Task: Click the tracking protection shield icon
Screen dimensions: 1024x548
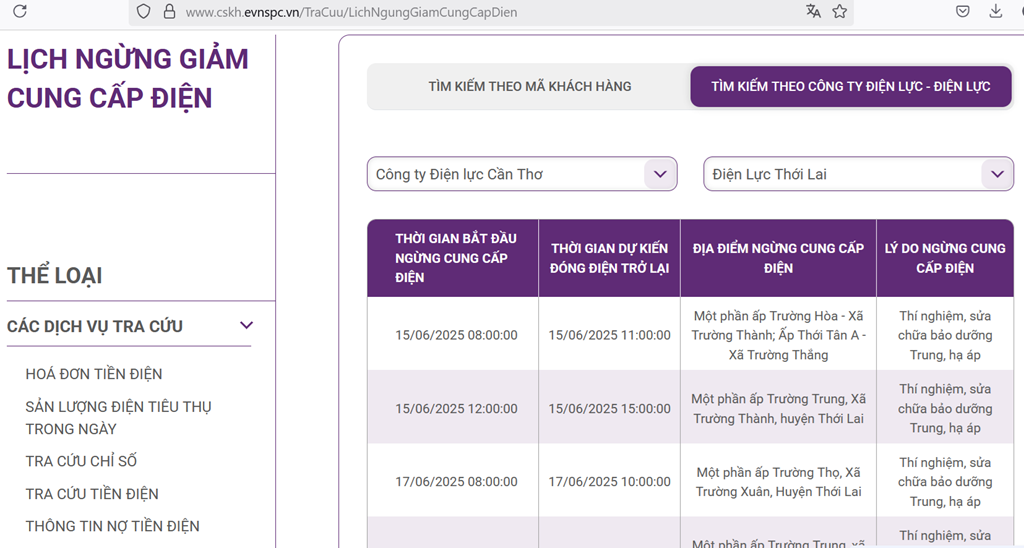Action: pos(143,12)
